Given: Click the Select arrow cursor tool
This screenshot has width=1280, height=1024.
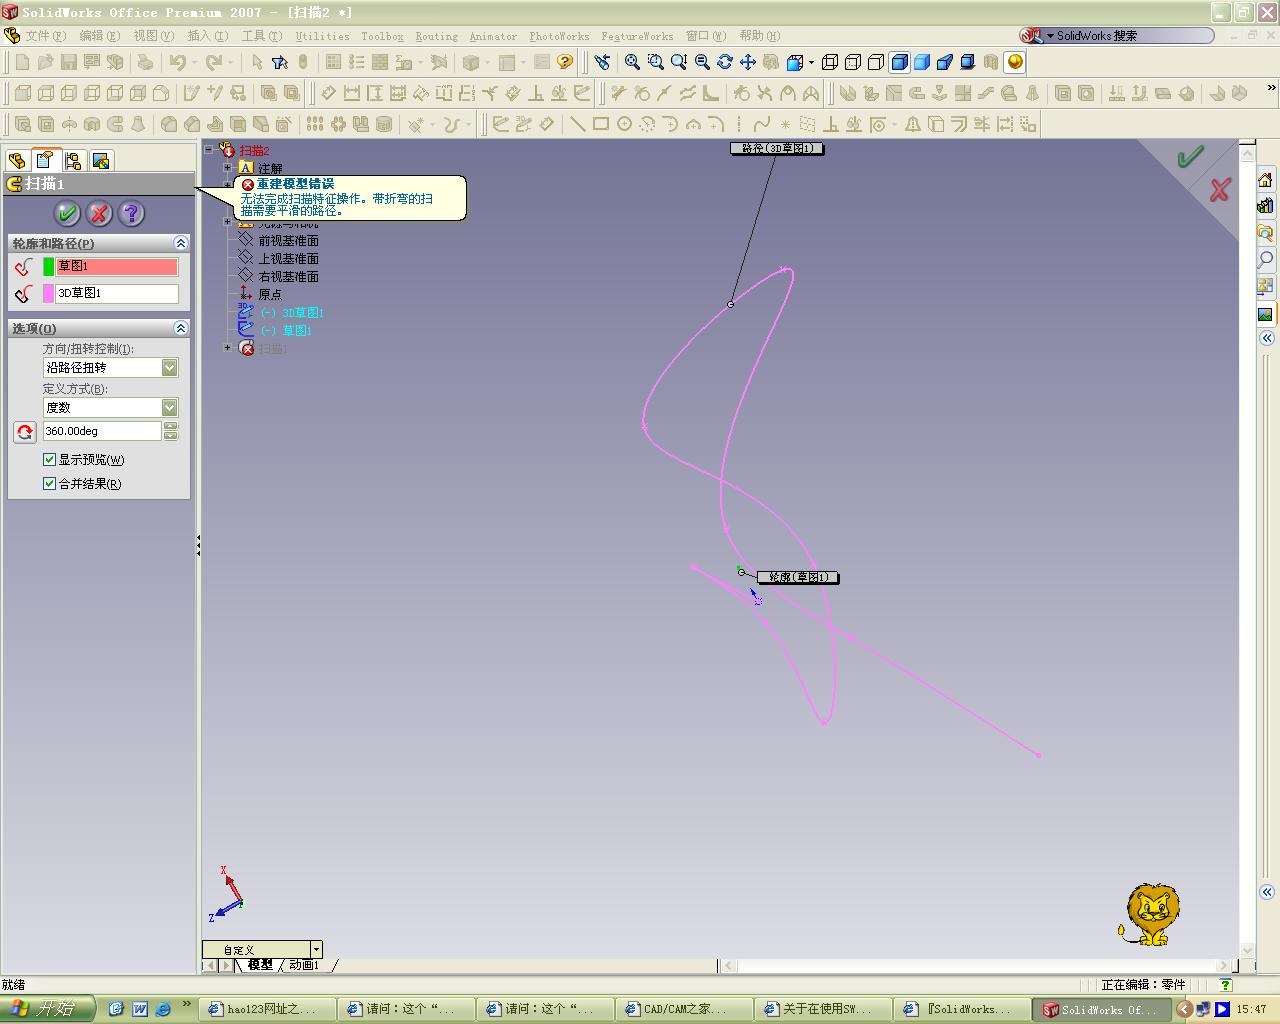Looking at the screenshot, I should (257, 62).
